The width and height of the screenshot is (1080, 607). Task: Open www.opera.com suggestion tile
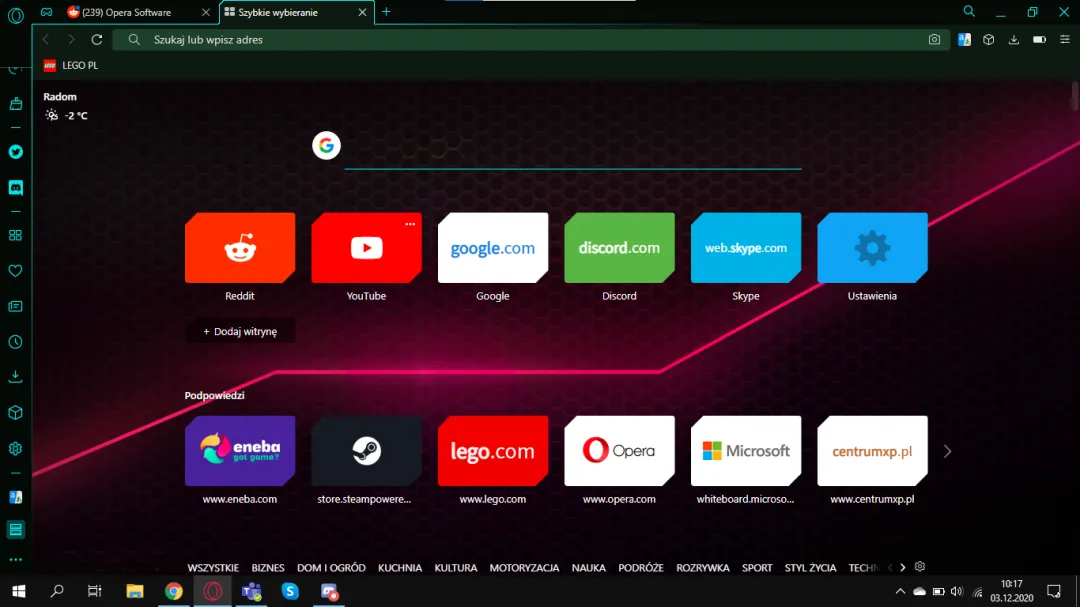619,451
